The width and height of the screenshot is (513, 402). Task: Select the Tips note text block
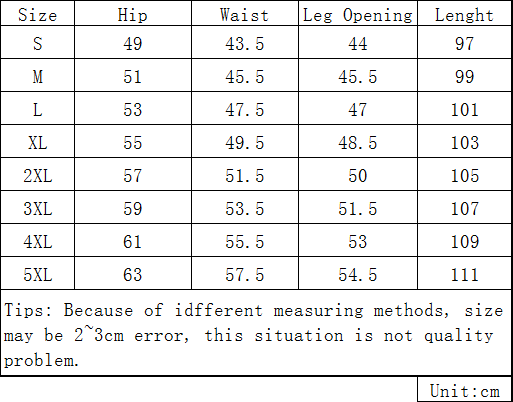253,335
